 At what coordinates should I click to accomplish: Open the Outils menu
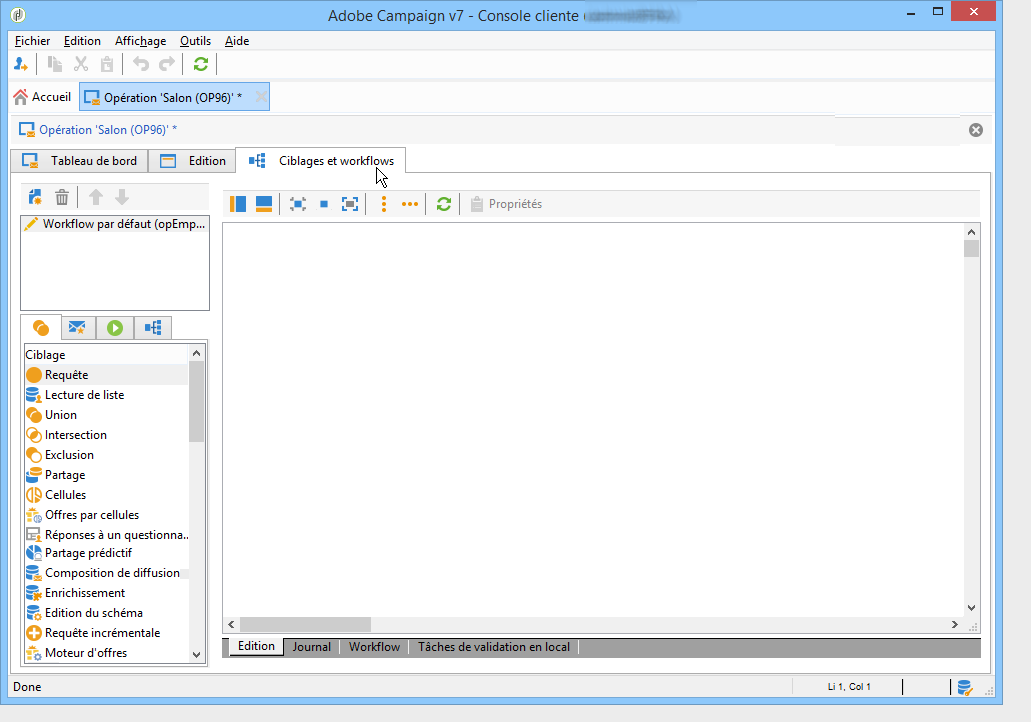click(195, 41)
